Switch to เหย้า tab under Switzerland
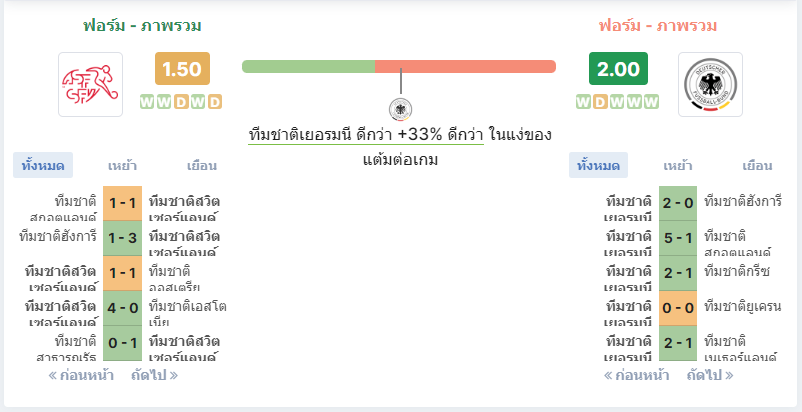The height and width of the screenshot is (412, 802). coord(122,166)
